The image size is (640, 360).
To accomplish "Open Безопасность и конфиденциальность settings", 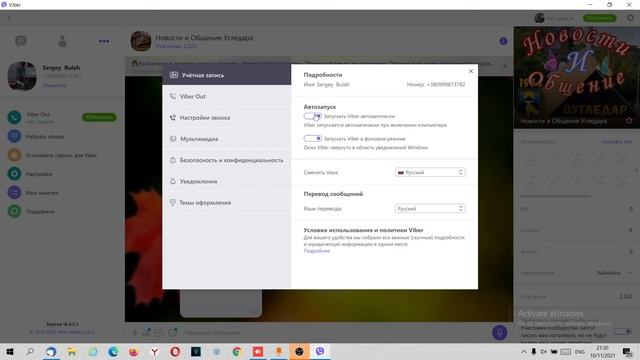I will (227, 160).
